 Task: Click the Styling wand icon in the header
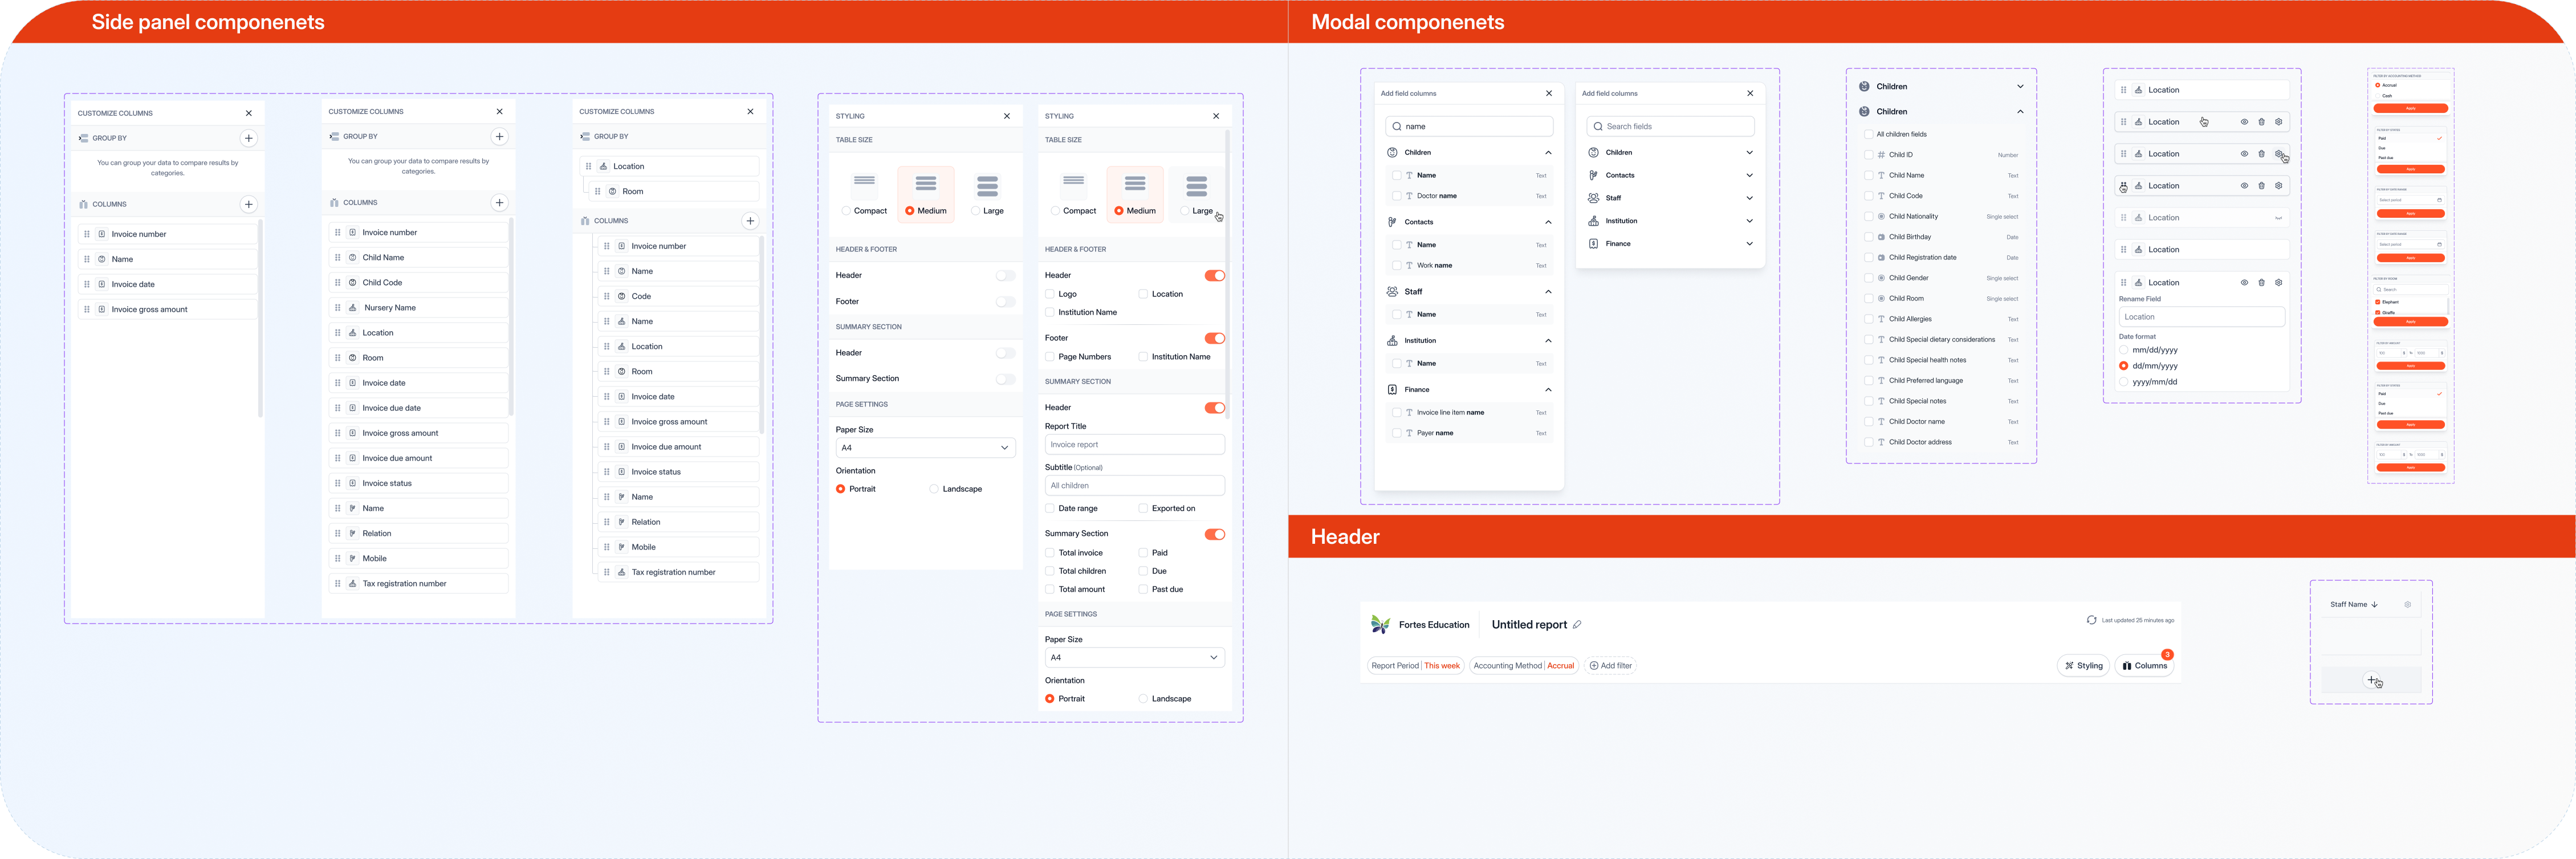pyautogui.click(x=2069, y=666)
